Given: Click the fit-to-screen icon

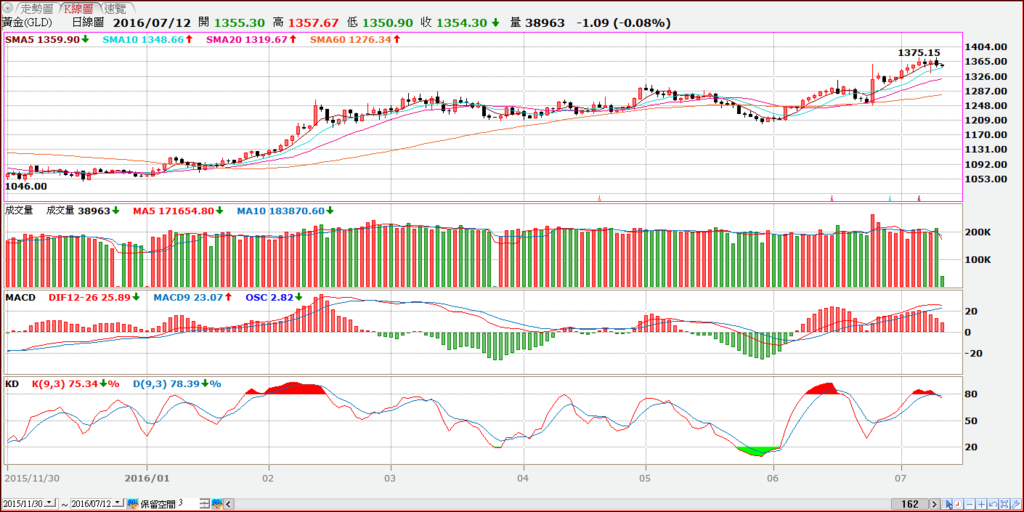Looking at the screenshot, I should point(1004,504).
